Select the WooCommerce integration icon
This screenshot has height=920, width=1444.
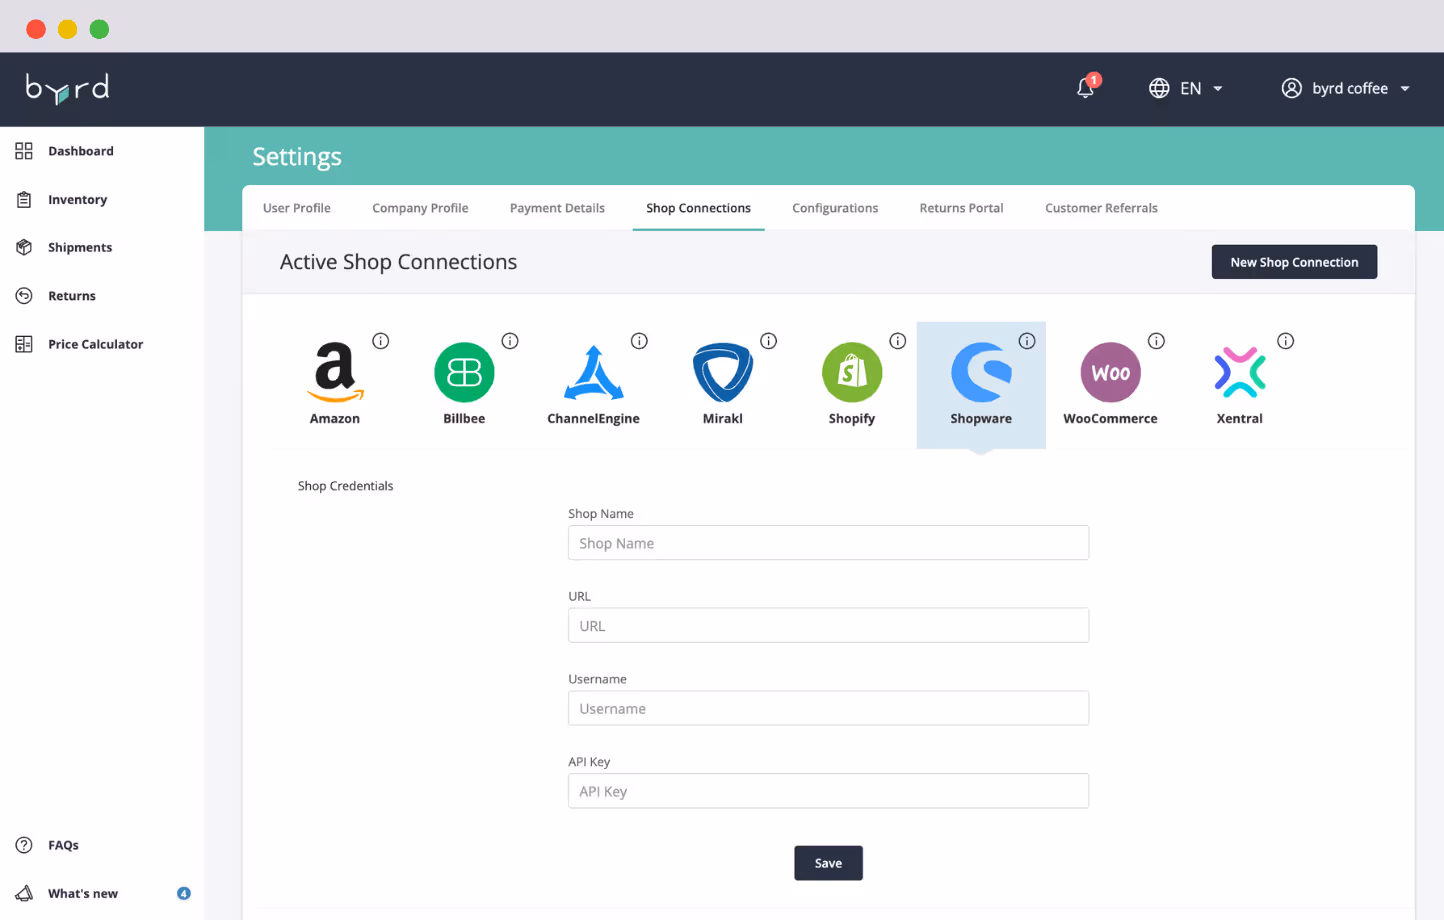pos(1110,371)
